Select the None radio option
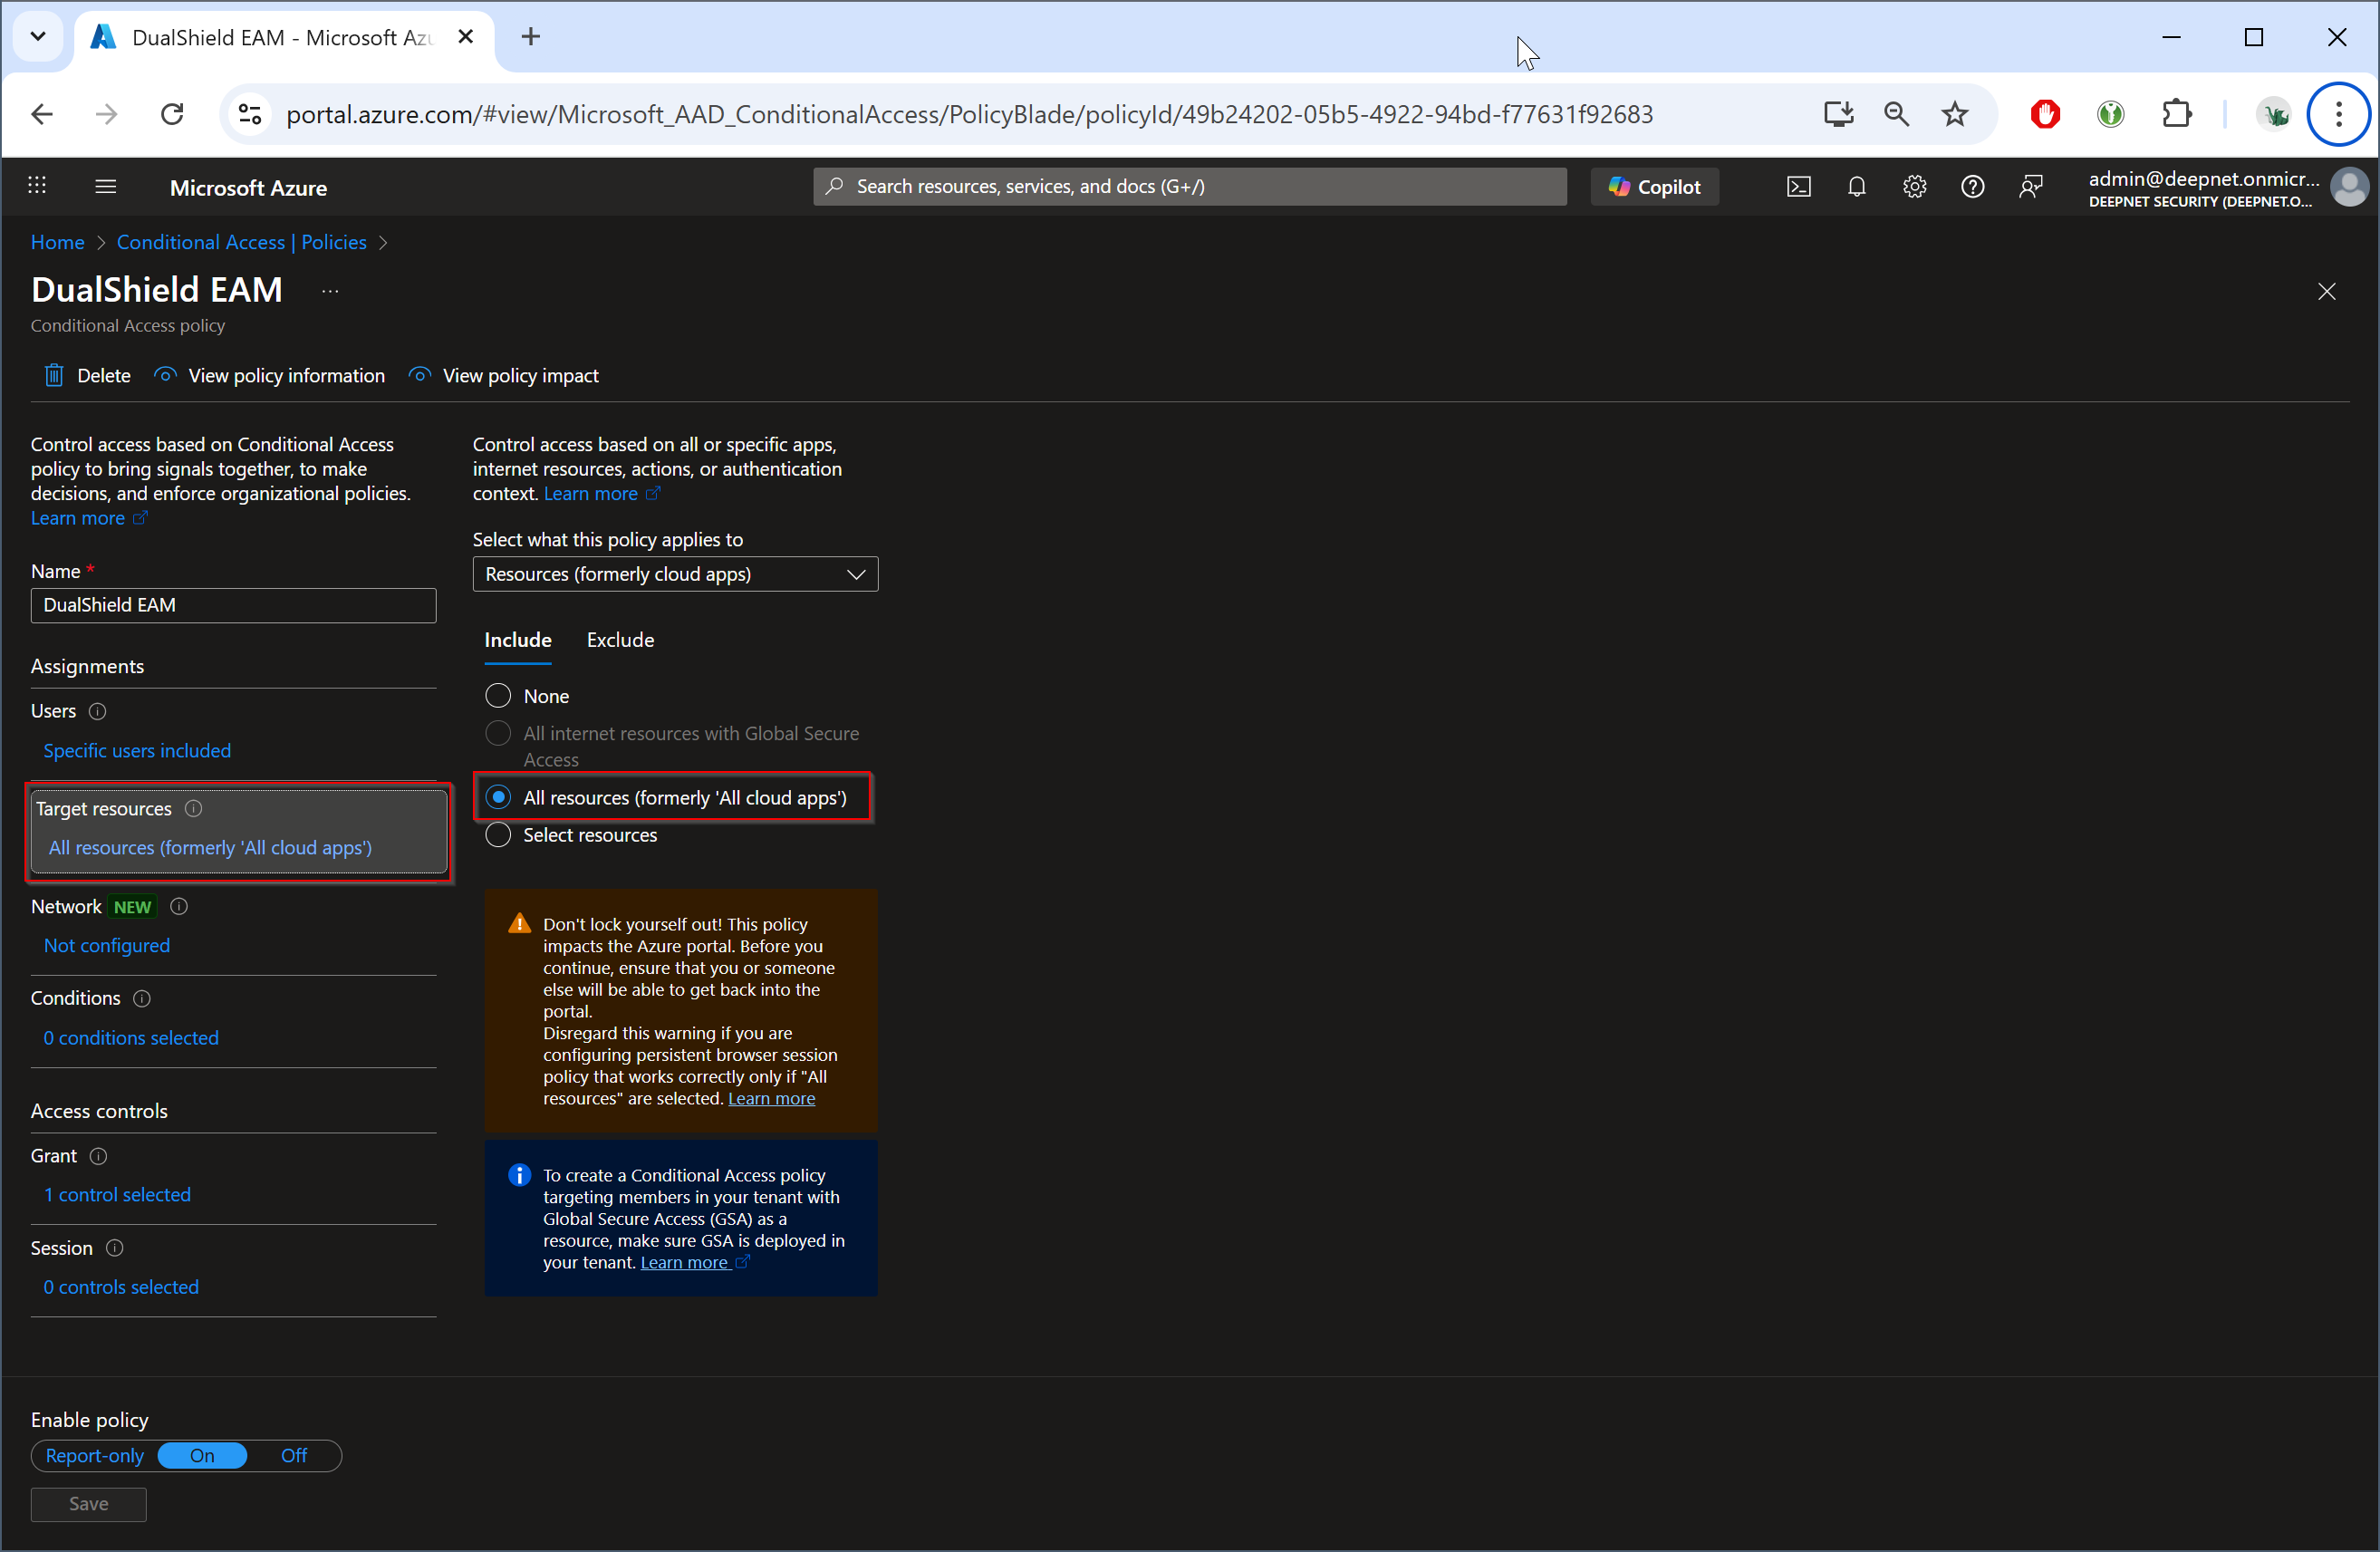 498,696
